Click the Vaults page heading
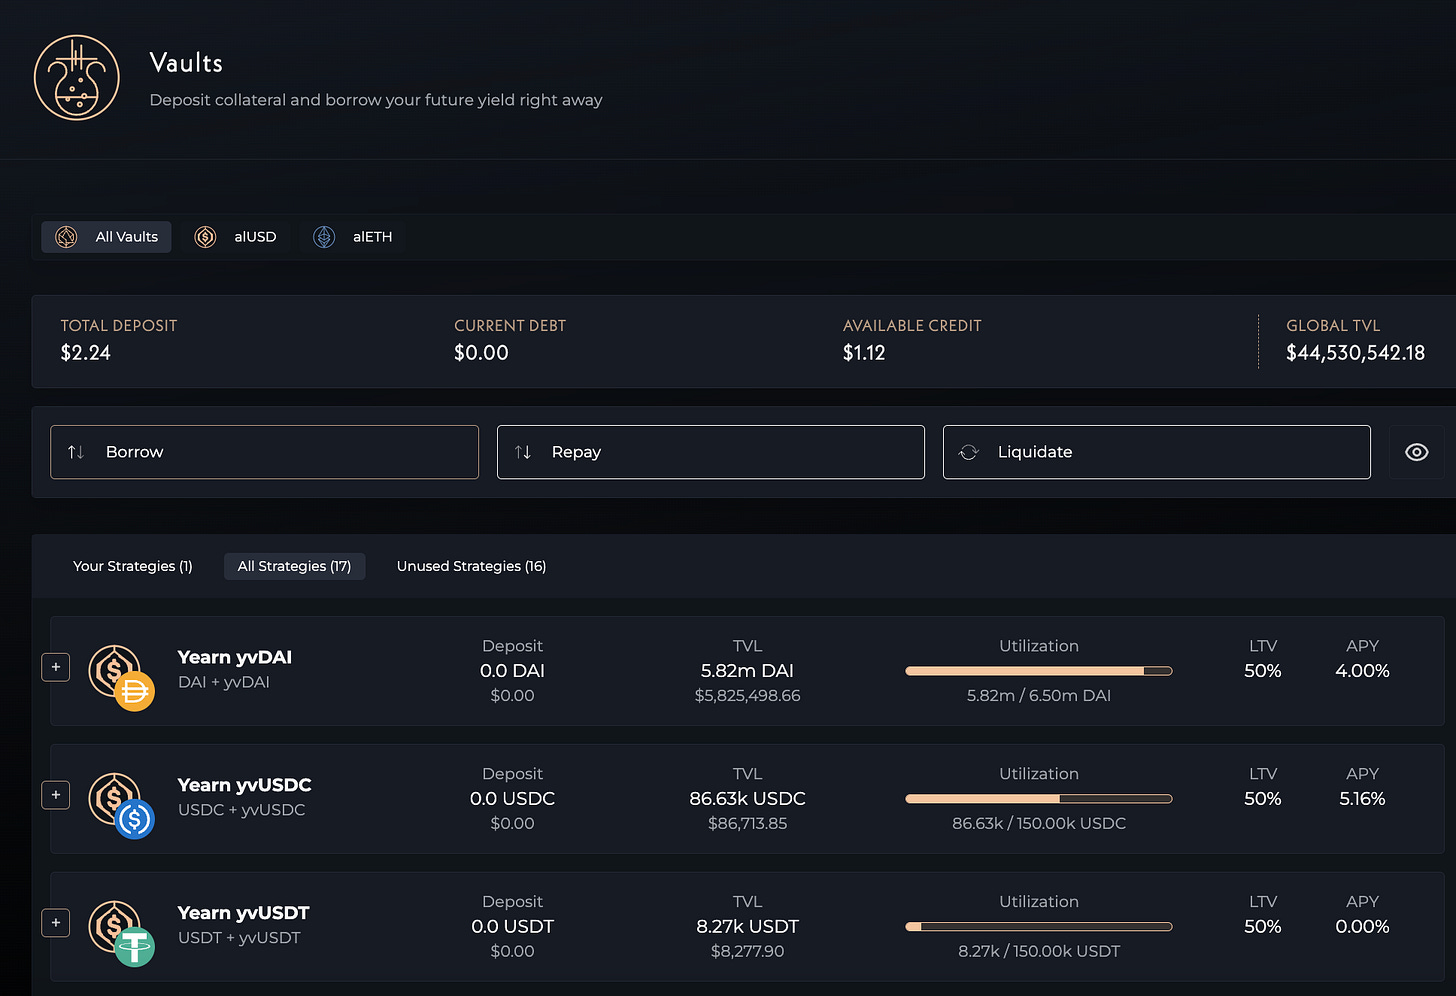1456x996 pixels. [186, 63]
